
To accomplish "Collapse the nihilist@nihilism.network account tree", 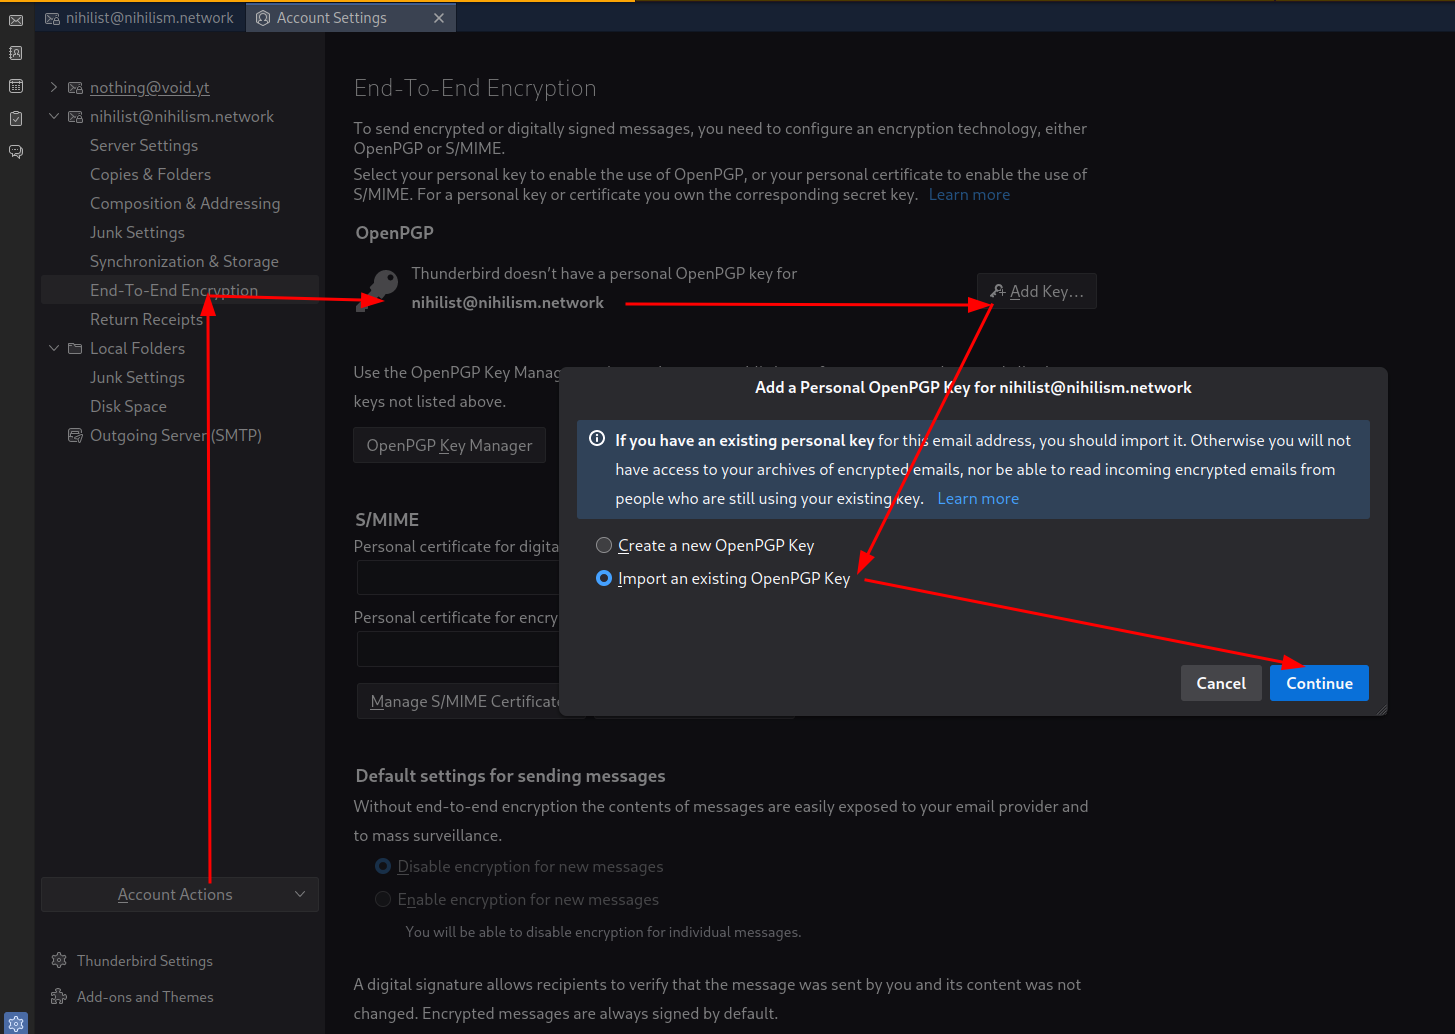I will tap(54, 117).
